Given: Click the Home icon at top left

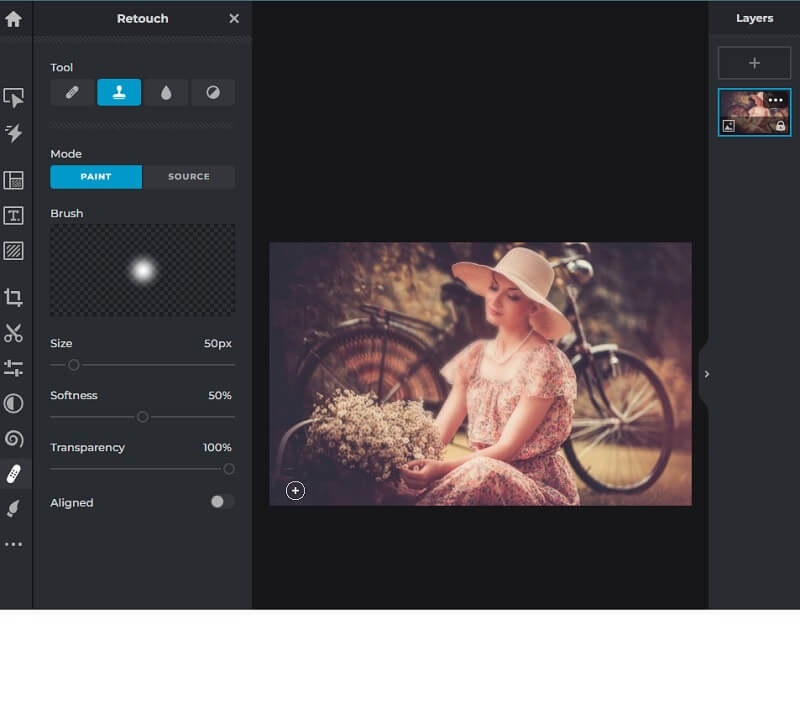Looking at the screenshot, I should pyautogui.click(x=15, y=18).
